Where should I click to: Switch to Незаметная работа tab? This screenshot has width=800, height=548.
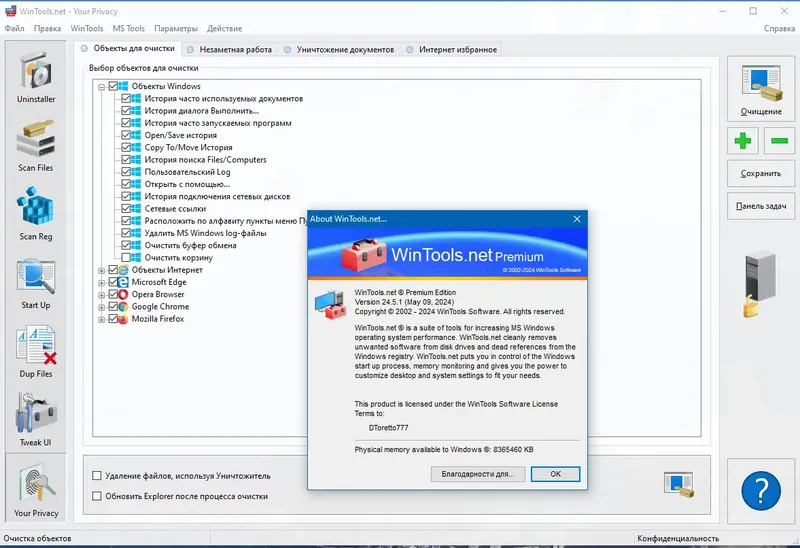point(230,49)
